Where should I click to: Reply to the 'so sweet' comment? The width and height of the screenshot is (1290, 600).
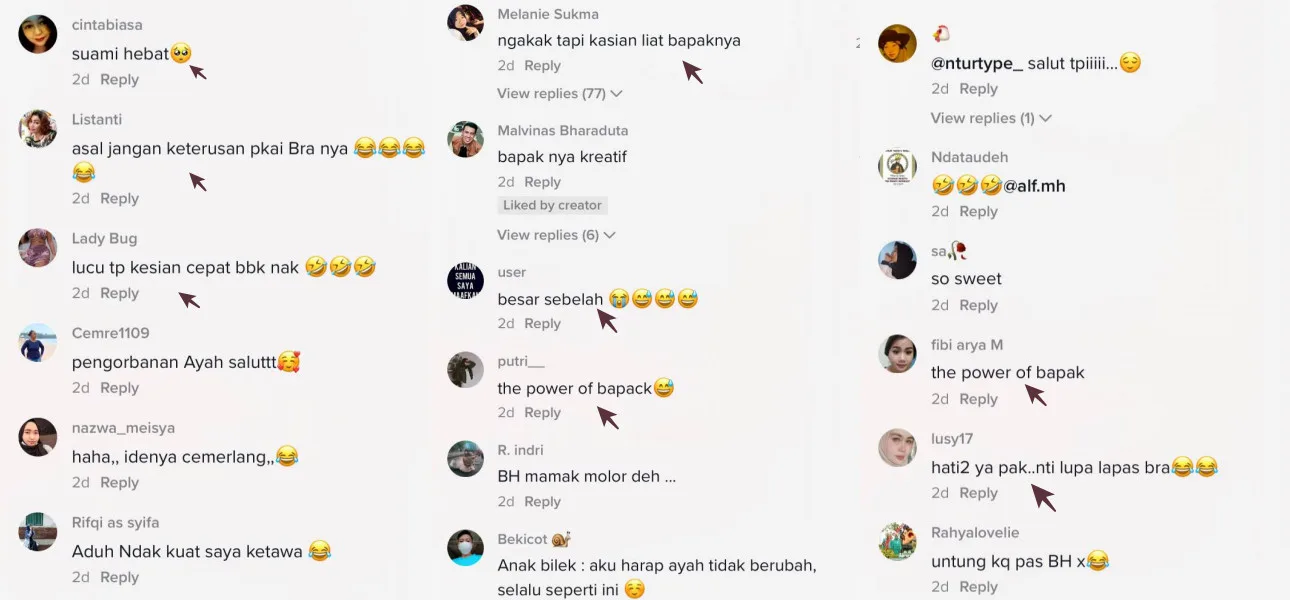click(x=978, y=306)
